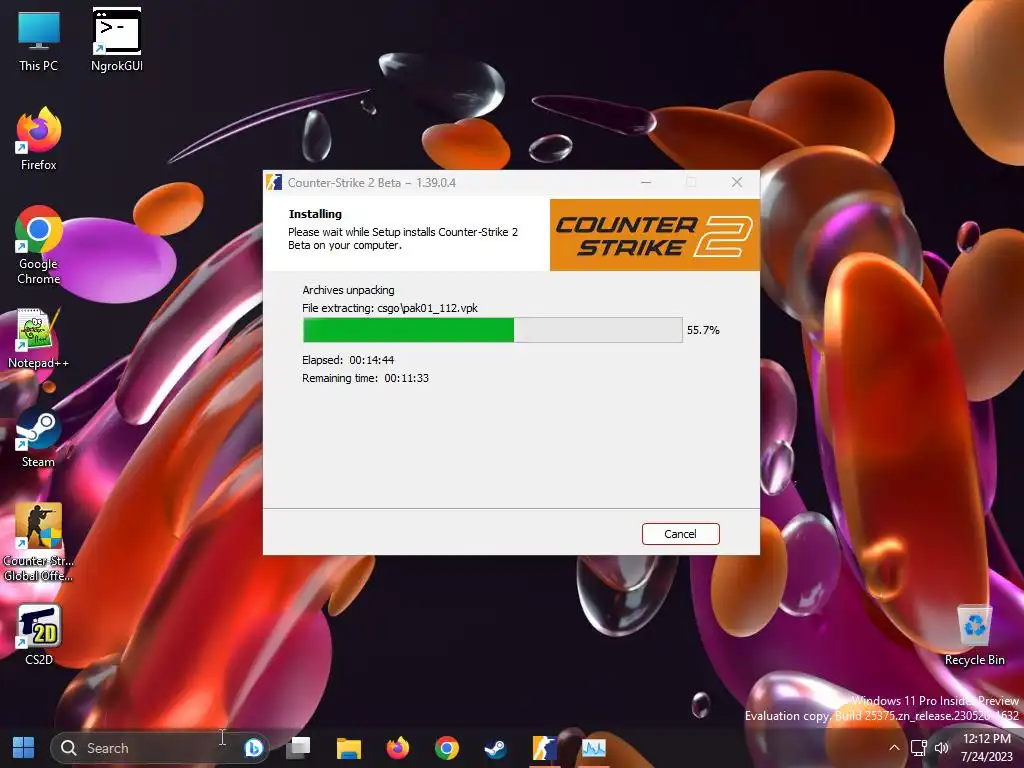
Task: Click the 'Counter-Strike 2 Beta – 1.39.0.4' title text
Action: pyautogui.click(x=372, y=183)
